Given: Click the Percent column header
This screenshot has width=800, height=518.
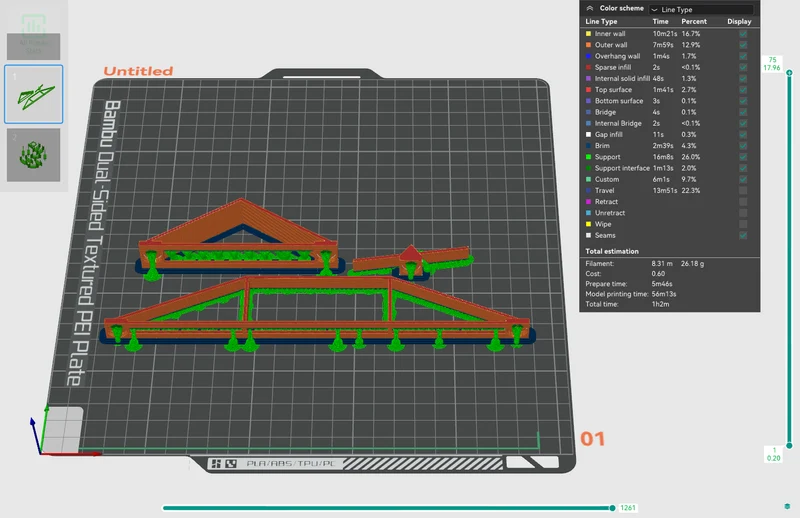Looking at the screenshot, I should click(x=694, y=21).
